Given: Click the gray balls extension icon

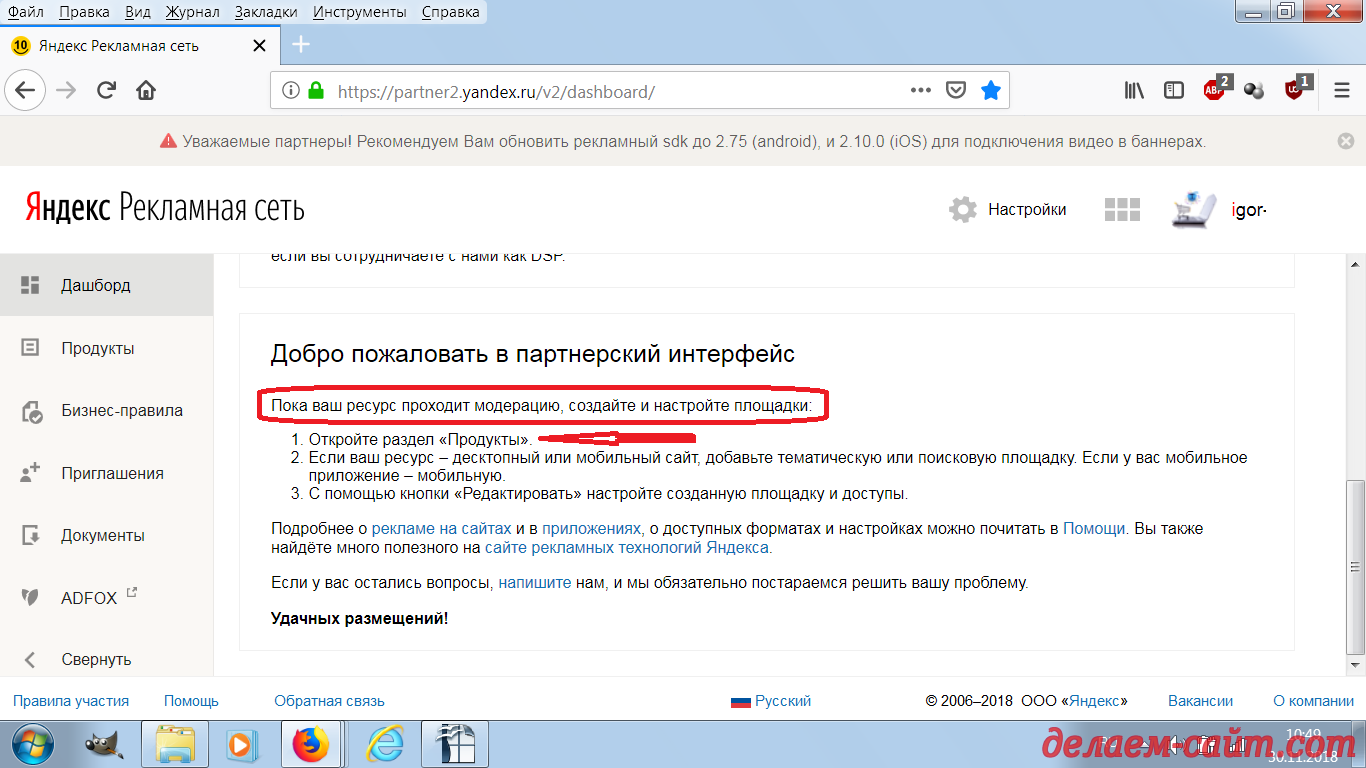Looking at the screenshot, I should coord(1254,90).
